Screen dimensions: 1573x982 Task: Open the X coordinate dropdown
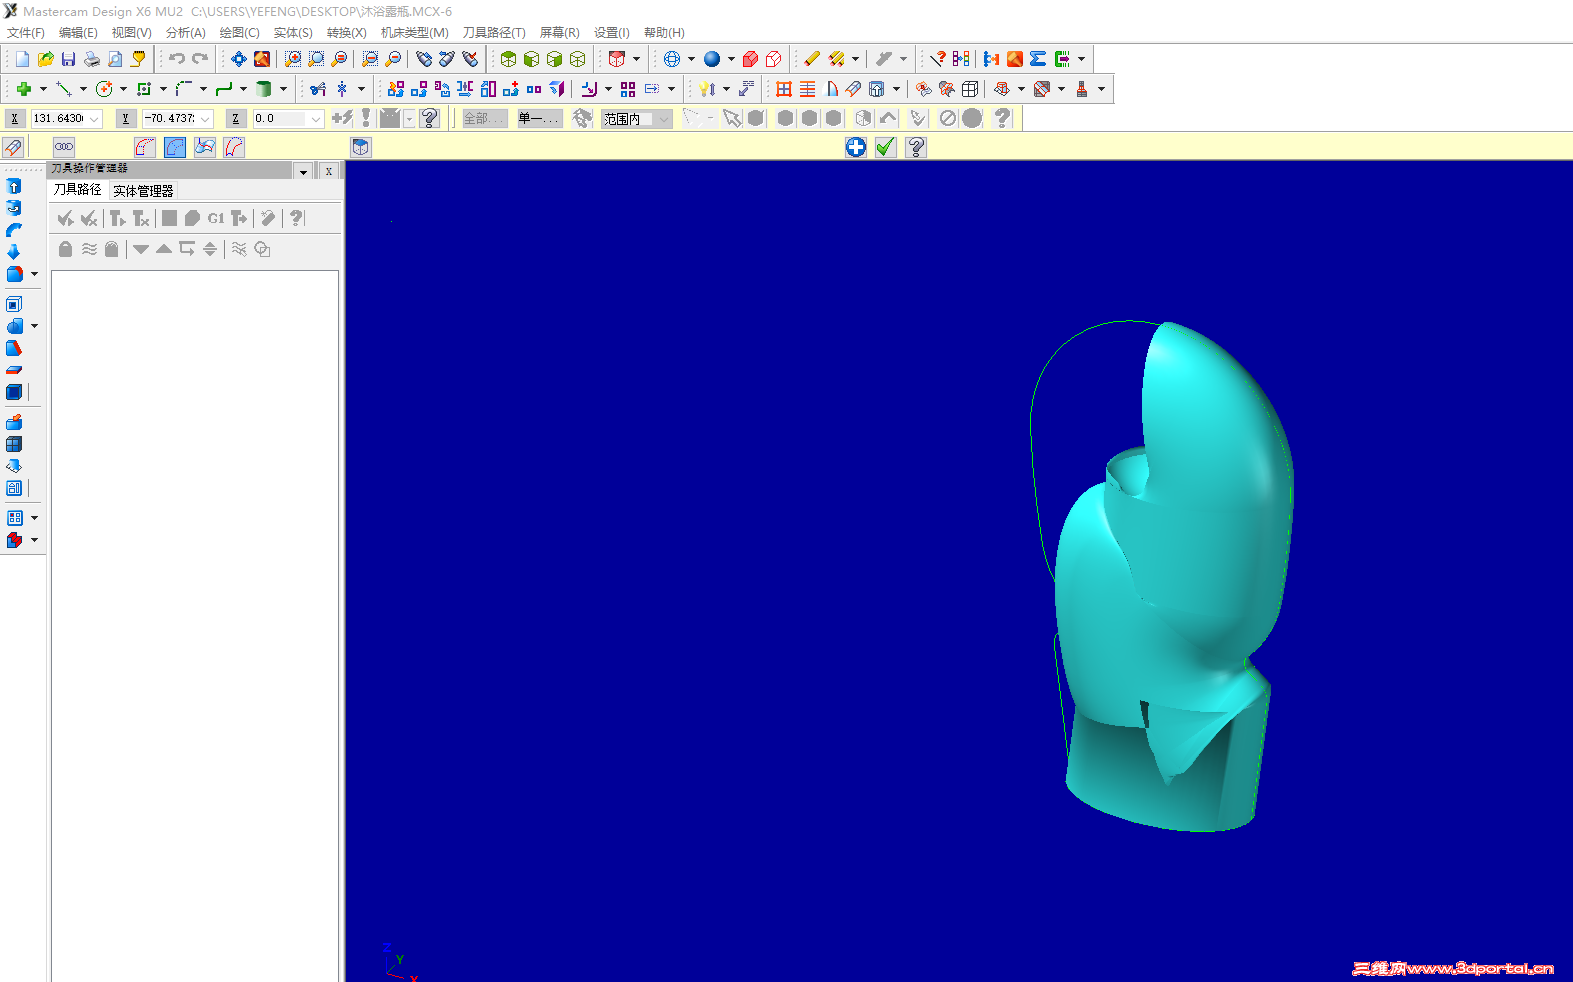[x=95, y=119]
